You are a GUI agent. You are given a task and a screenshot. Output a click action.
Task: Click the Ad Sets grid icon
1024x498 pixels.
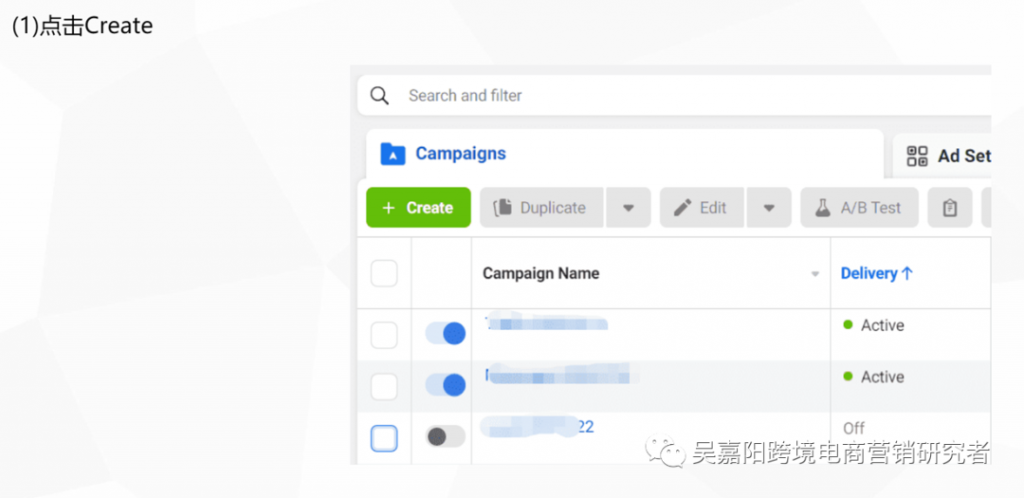coord(917,156)
